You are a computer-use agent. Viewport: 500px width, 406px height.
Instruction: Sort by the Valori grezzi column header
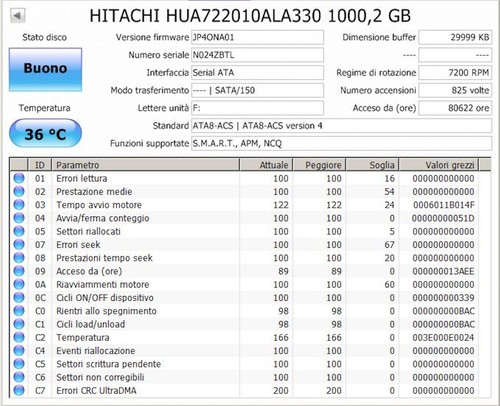click(439, 165)
